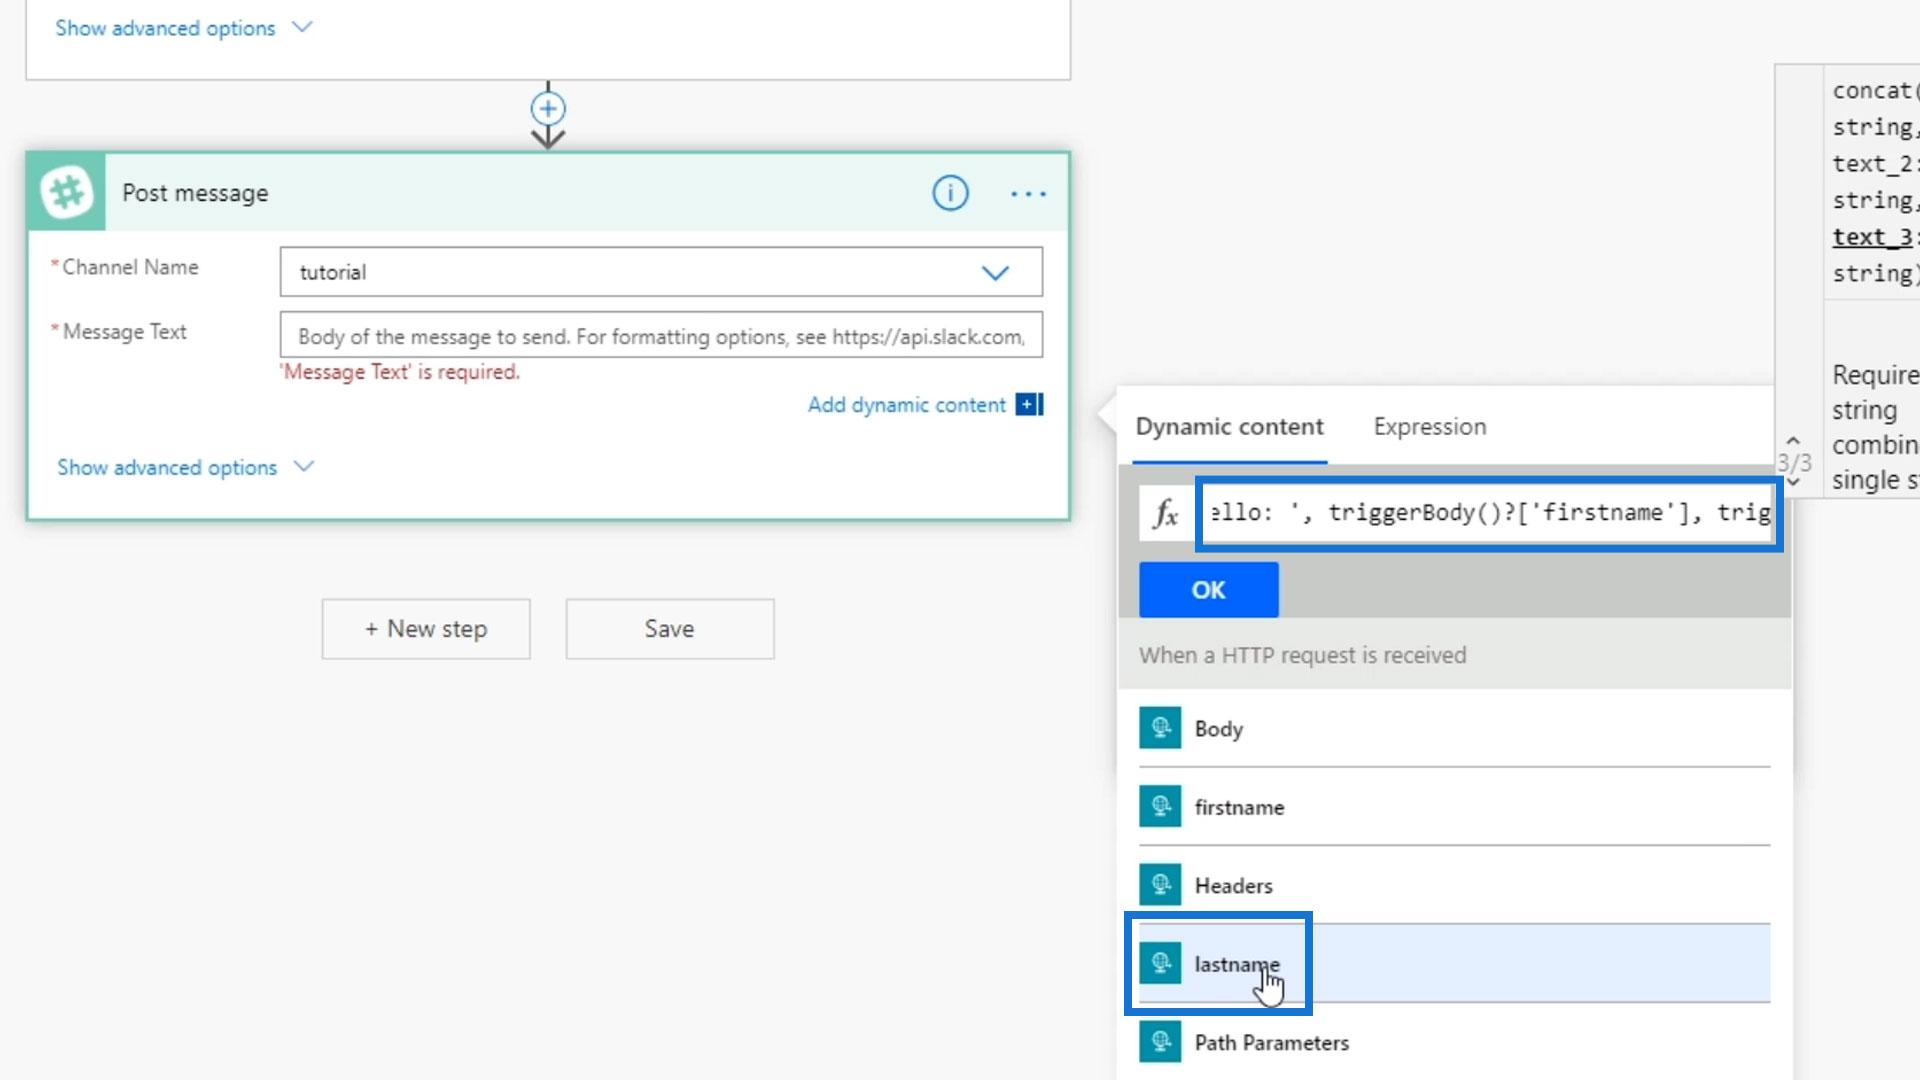Screen dimensions: 1920x1080
Task: Open the Post message info icon
Action: pyautogui.click(x=950, y=193)
